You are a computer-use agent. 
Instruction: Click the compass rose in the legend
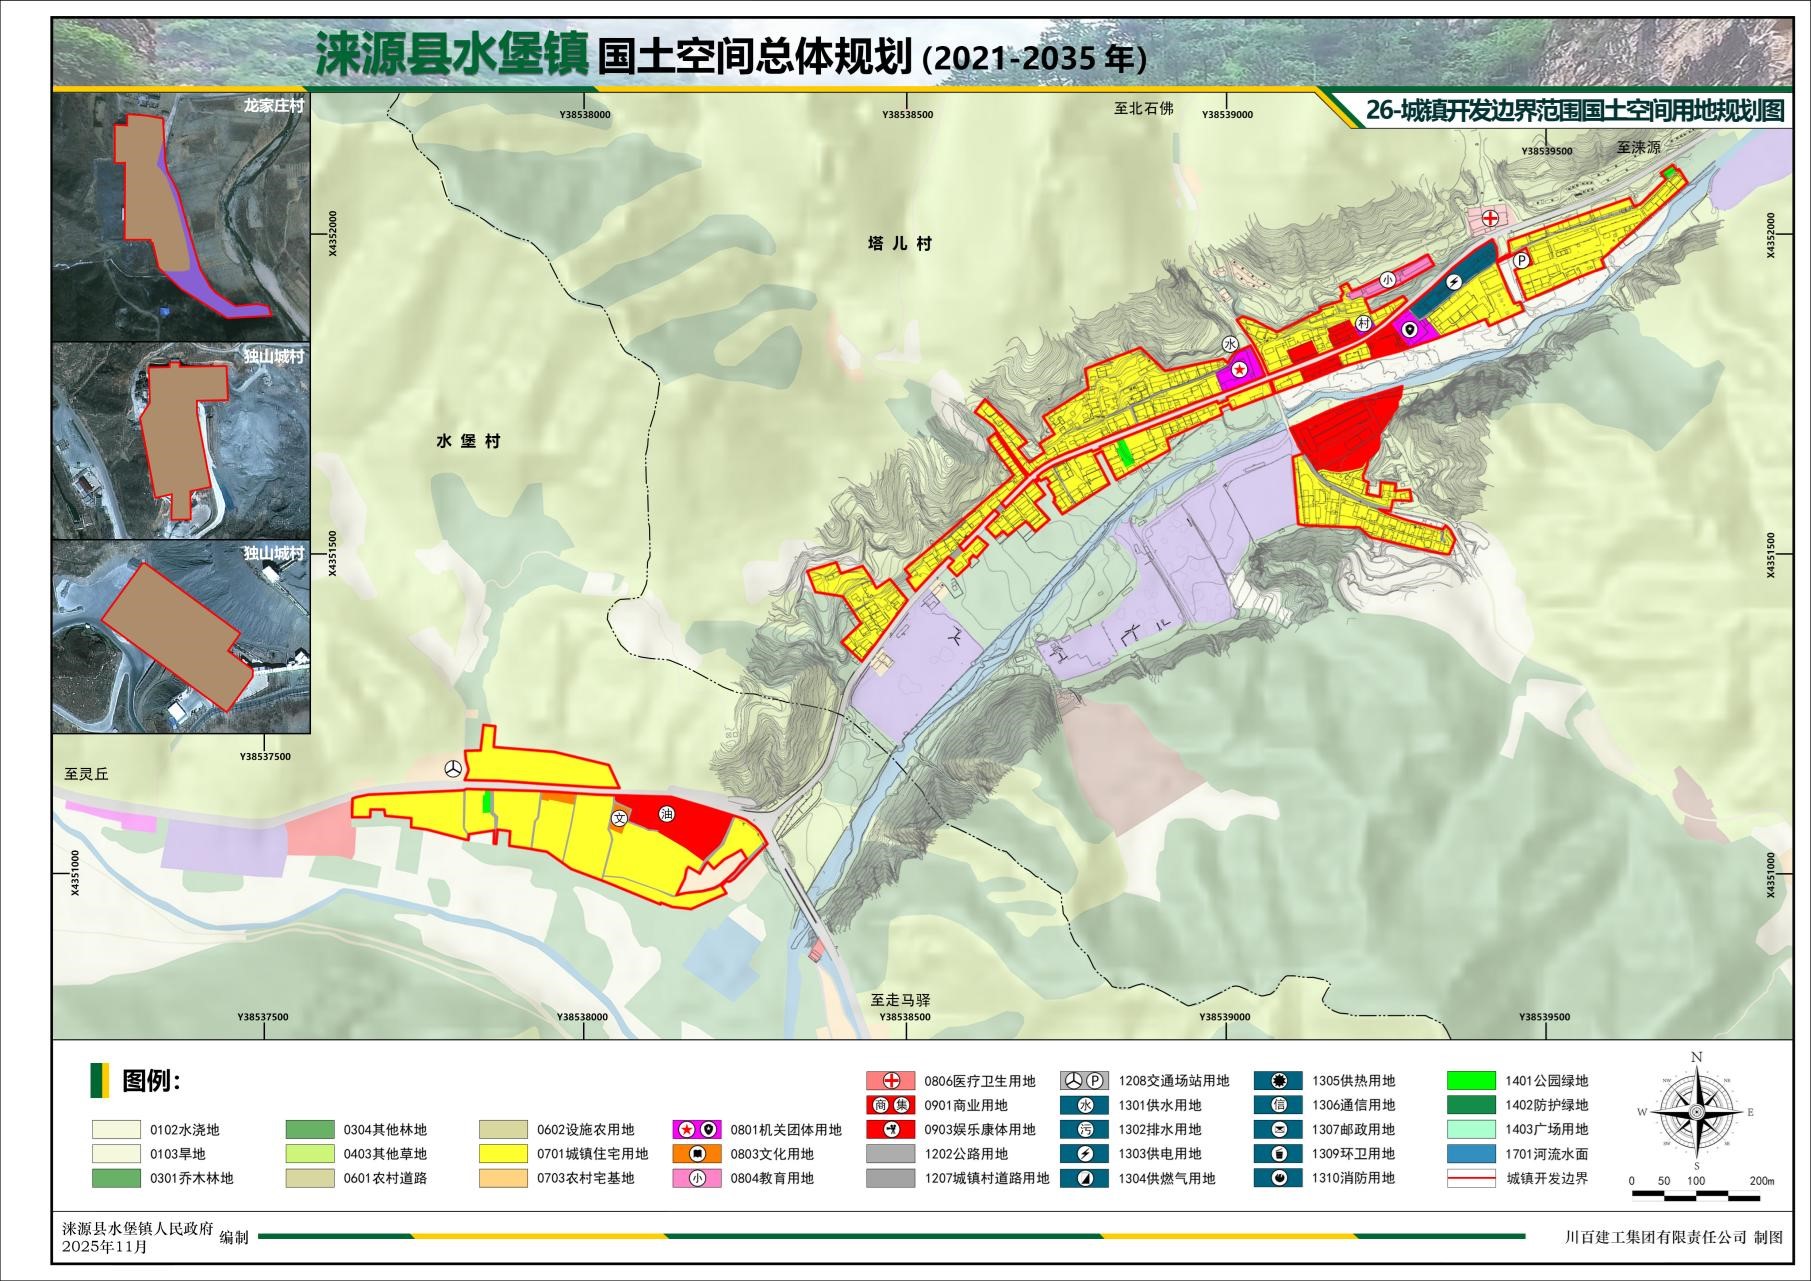coord(1696,1112)
